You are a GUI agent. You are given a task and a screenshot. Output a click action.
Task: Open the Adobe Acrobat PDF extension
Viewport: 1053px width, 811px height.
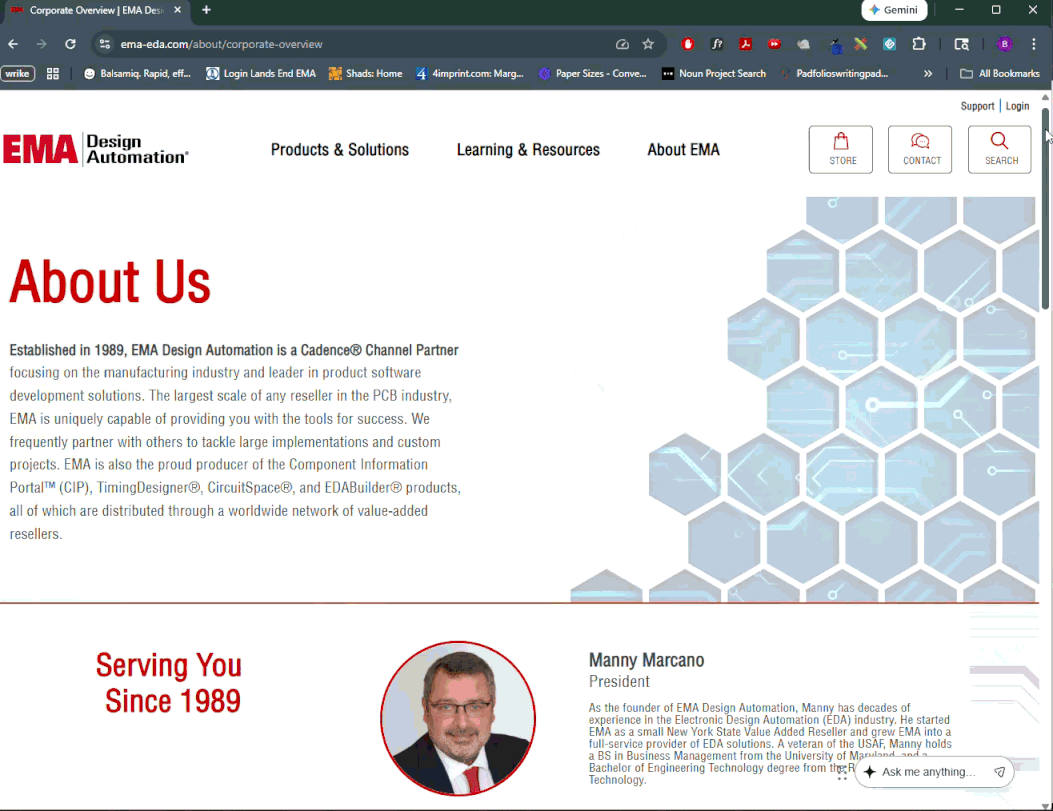[745, 44]
